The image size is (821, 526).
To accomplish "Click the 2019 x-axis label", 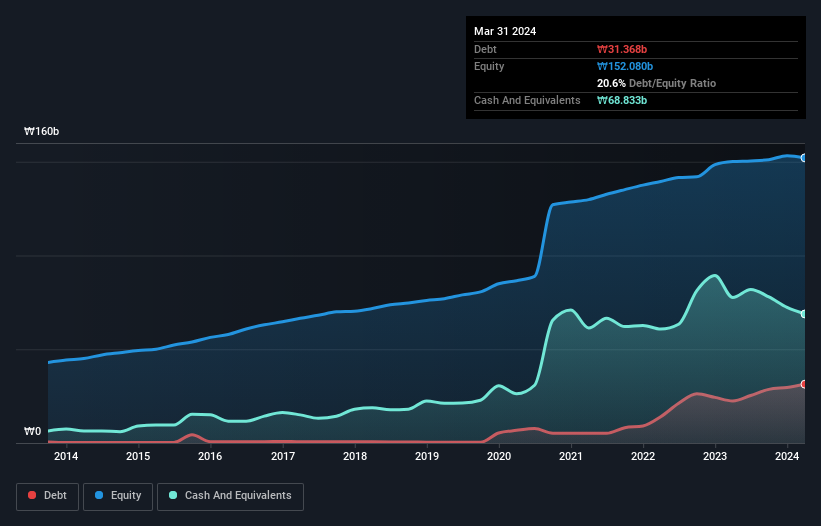I will [427, 456].
